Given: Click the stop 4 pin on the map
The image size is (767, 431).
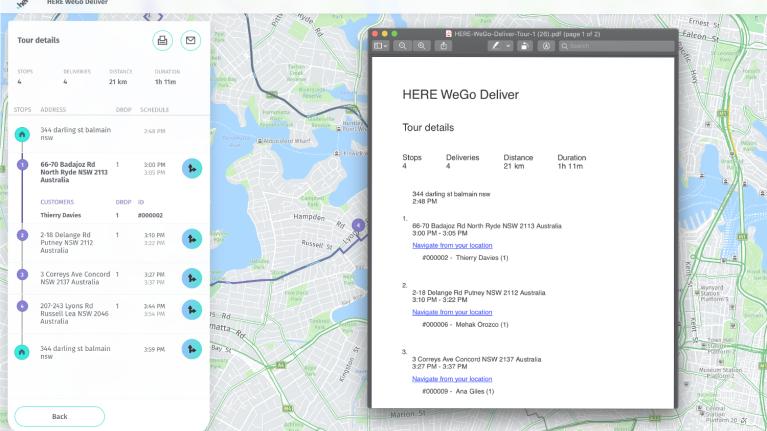Looking at the screenshot, I should pos(358,226).
